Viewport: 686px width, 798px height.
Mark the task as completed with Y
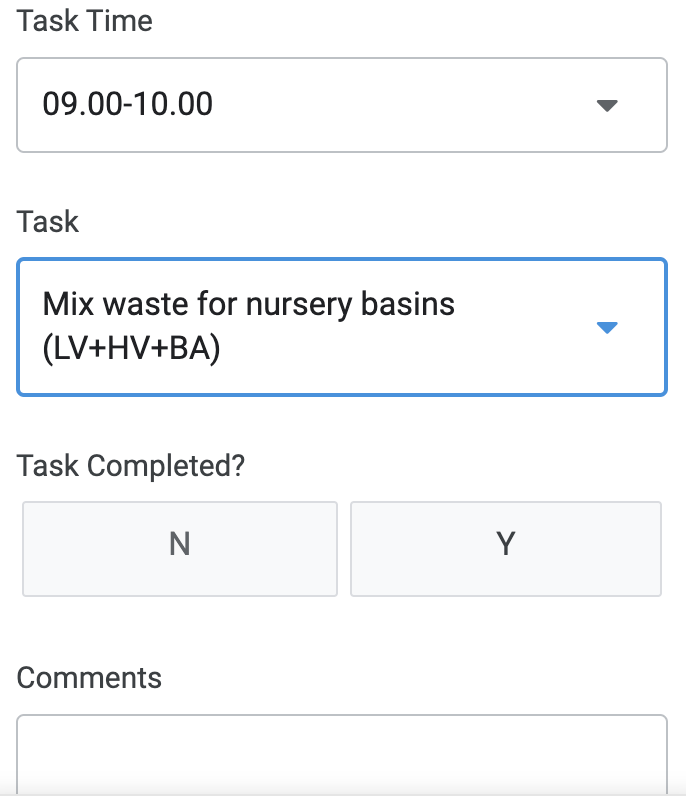506,549
